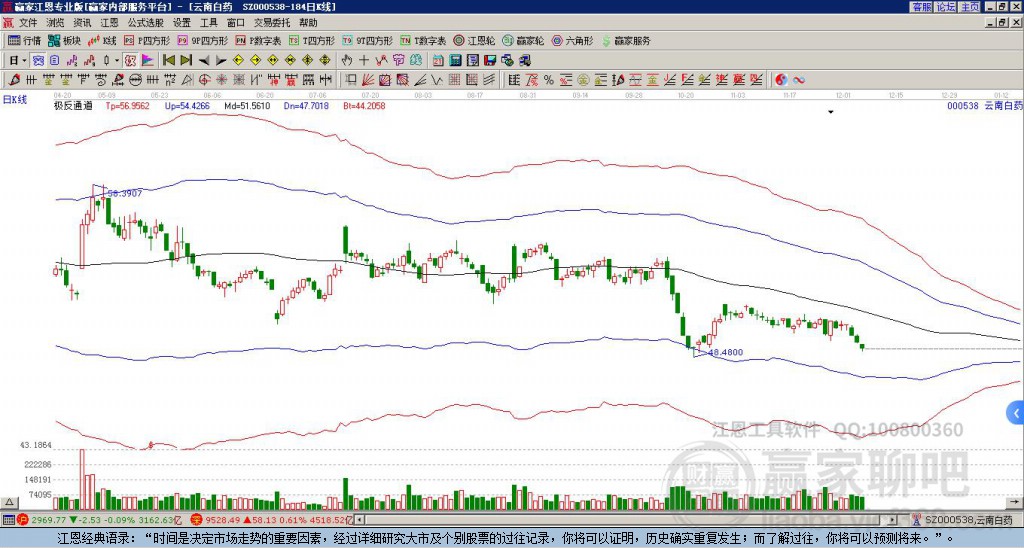Jump to the first bar icon

click(169, 61)
